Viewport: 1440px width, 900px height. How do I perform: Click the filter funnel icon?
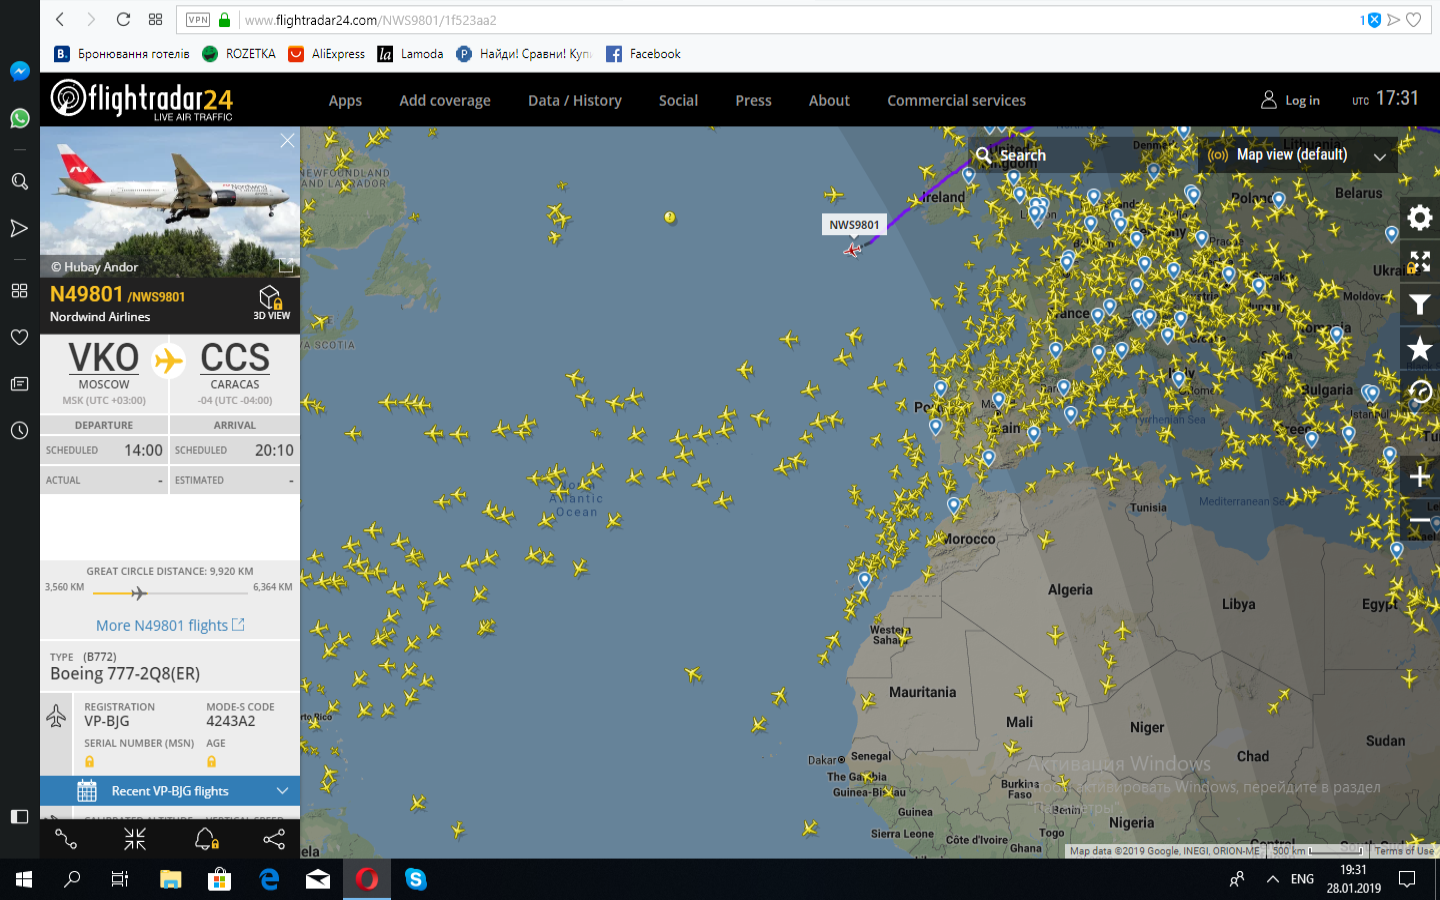1419,305
